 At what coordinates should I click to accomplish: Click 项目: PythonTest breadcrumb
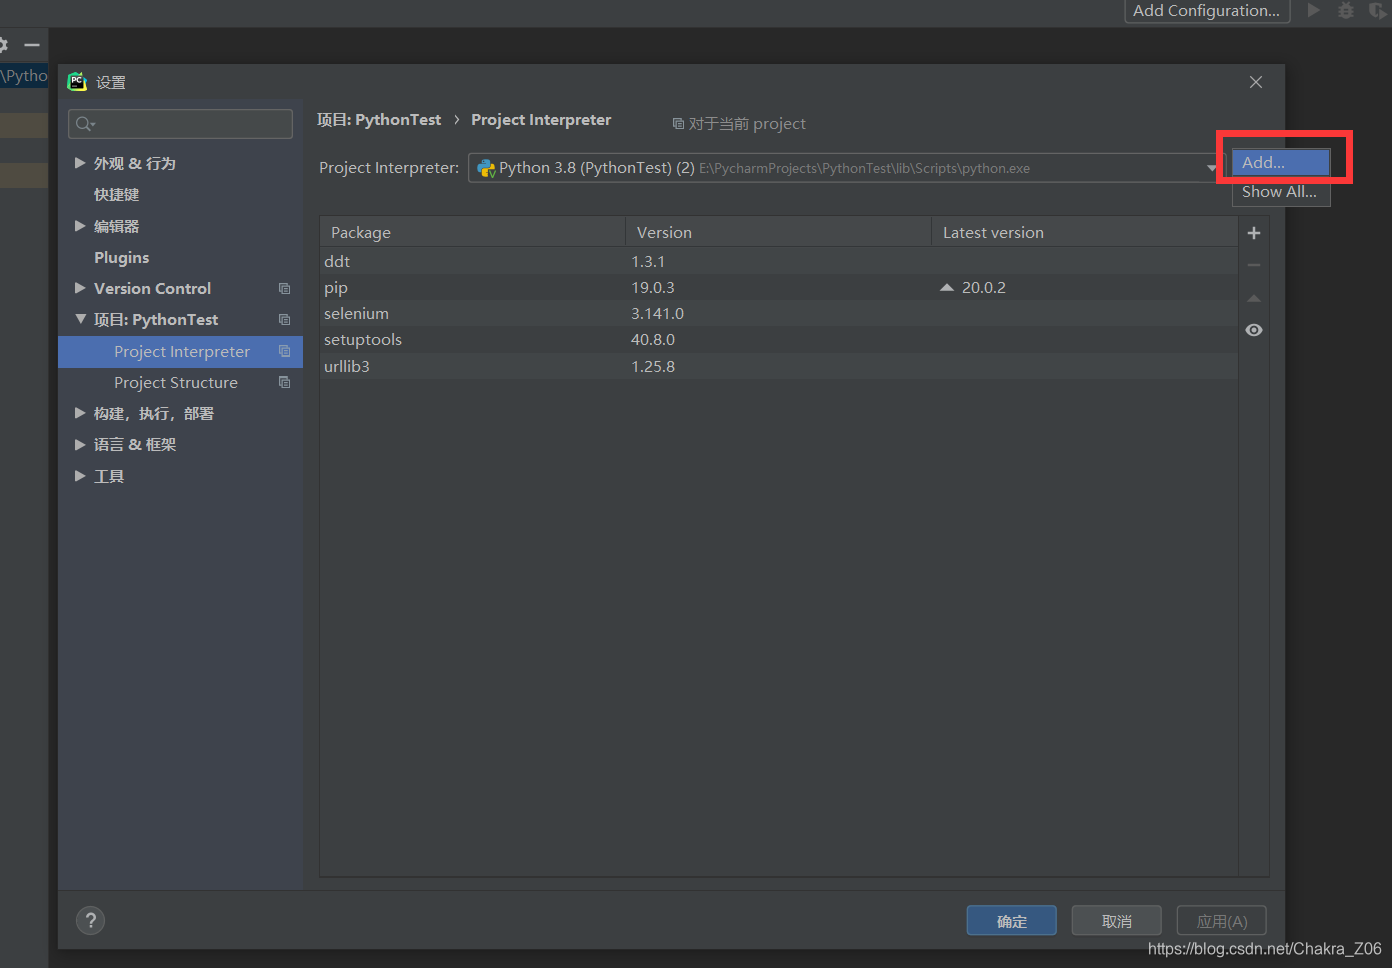pos(379,120)
